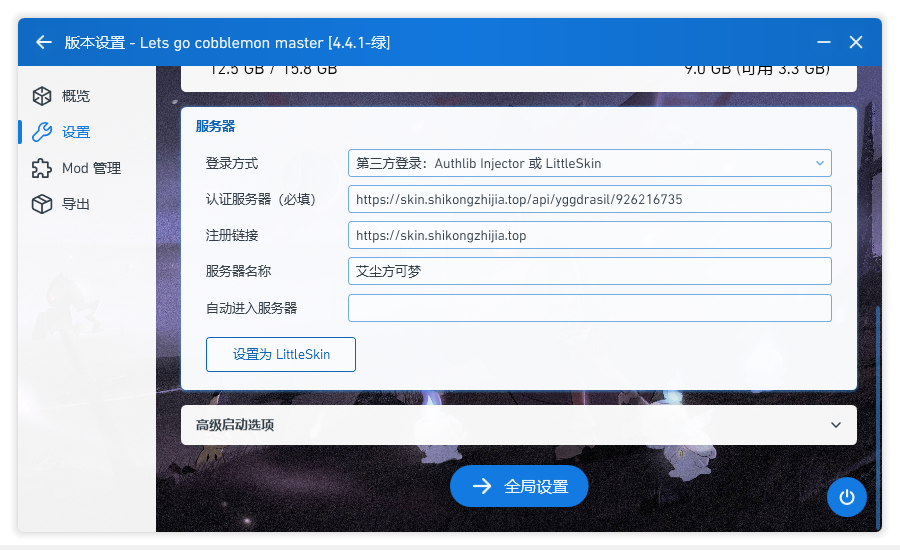Switch to the 概览 tab
The height and width of the screenshot is (550, 900).
pos(76,96)
